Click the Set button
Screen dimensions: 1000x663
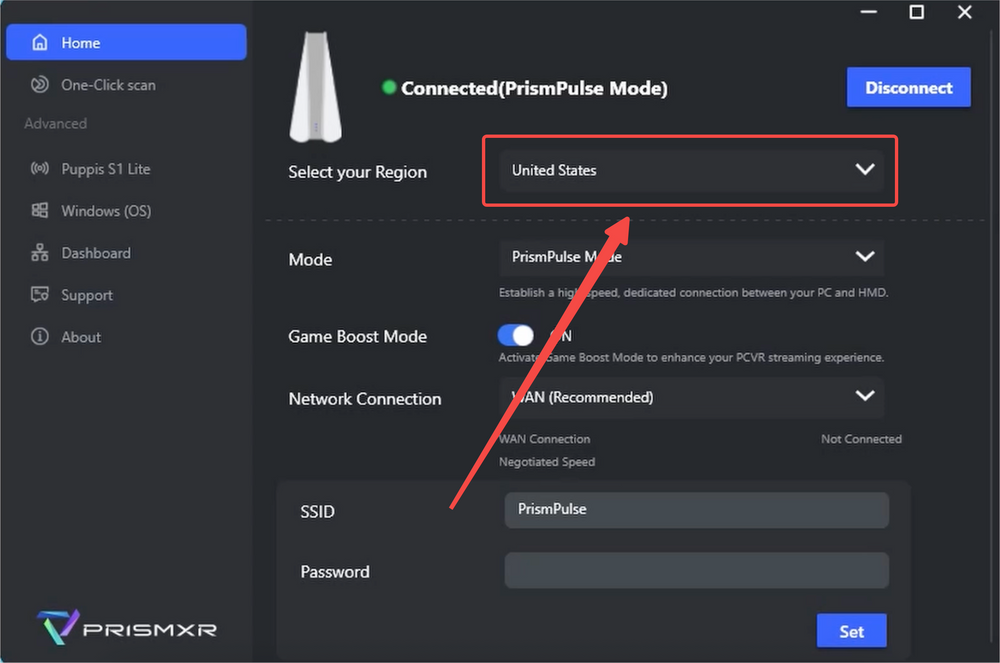point(851,631)
